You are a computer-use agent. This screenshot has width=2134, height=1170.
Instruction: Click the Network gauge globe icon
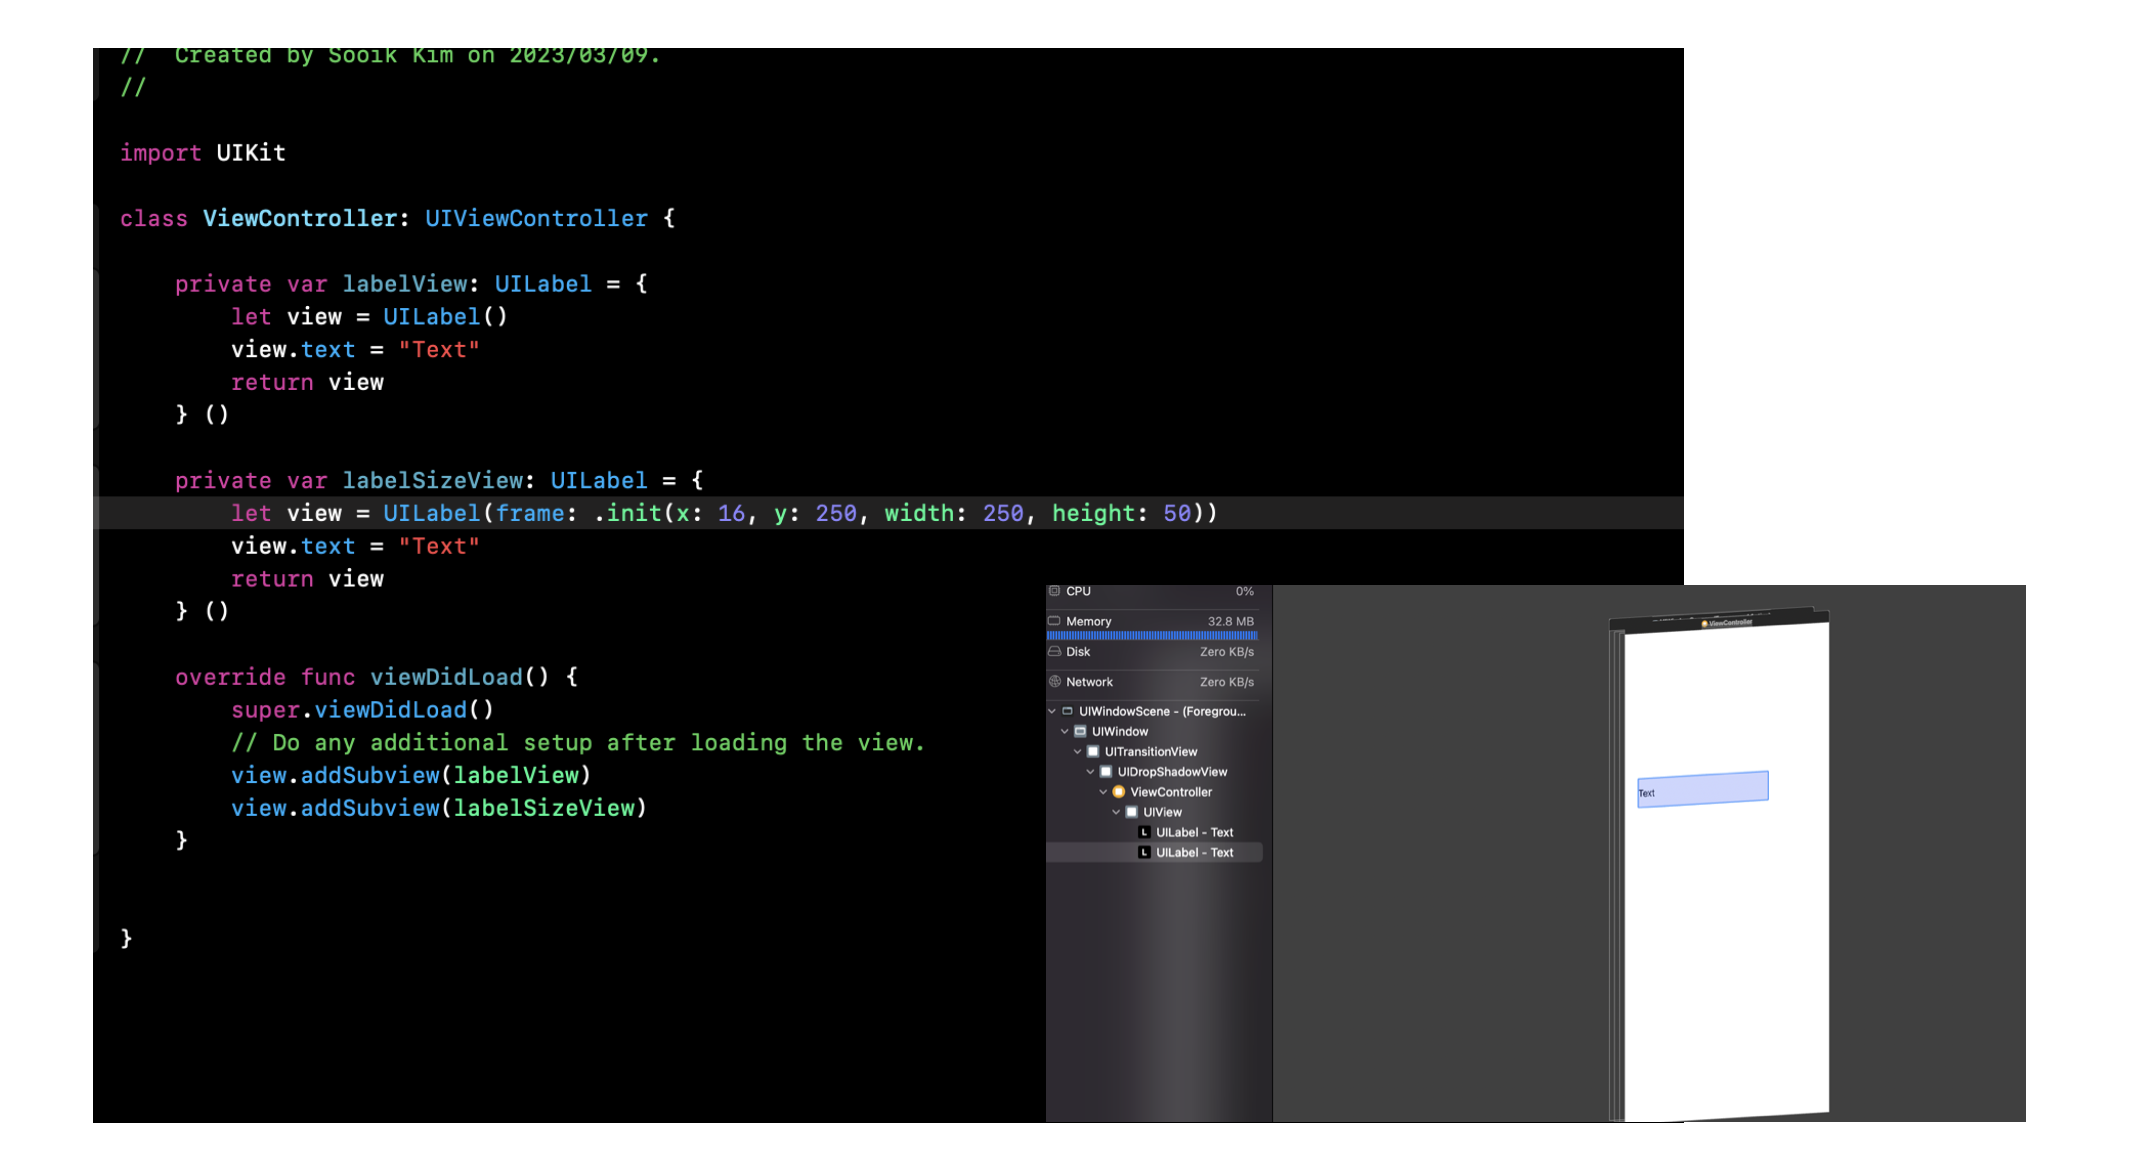pyautogui.click(x=1054, y=682)
